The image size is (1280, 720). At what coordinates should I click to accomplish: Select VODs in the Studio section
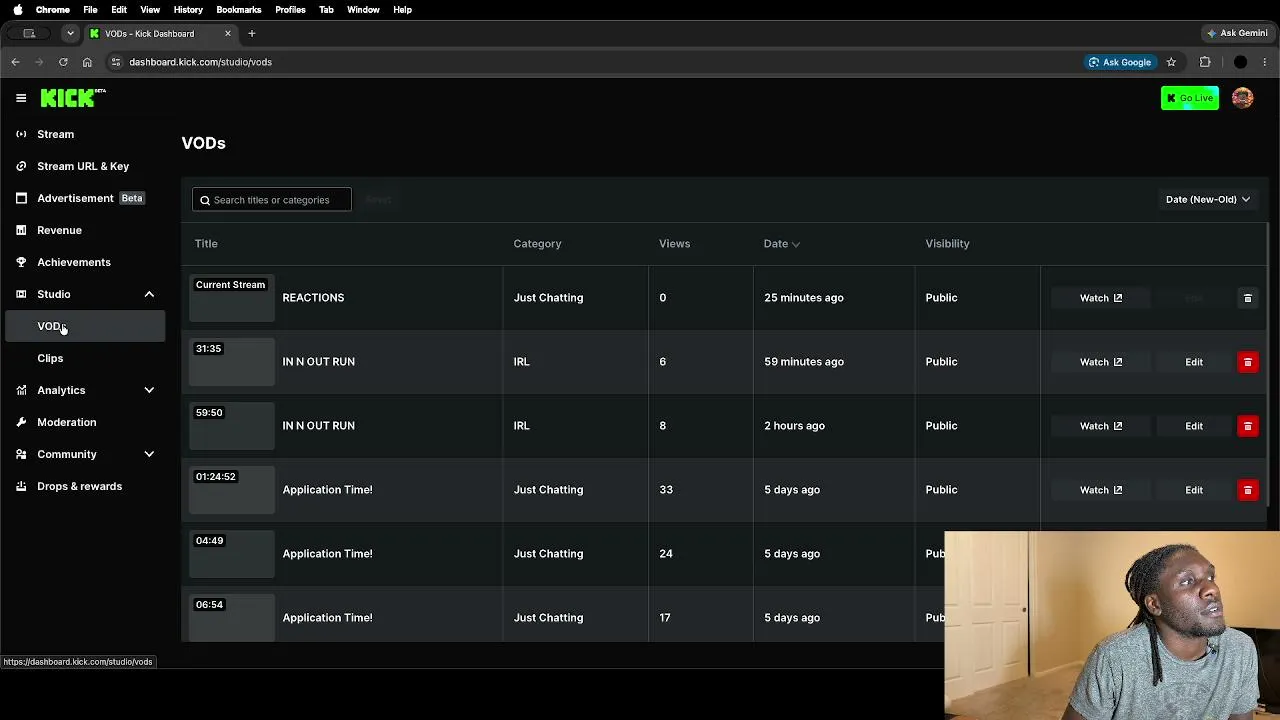[x=85, y=326]
